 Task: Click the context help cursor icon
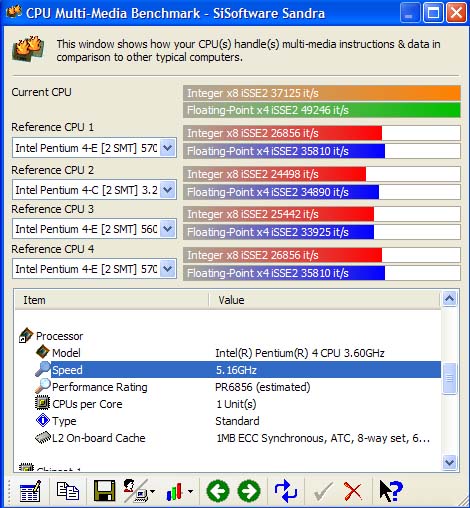click(x=391, y=491)
